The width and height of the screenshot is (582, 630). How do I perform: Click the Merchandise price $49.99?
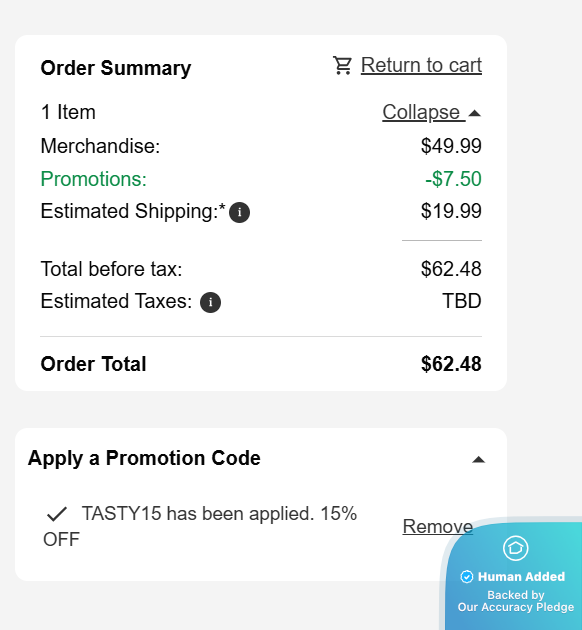tap(451, 146)
